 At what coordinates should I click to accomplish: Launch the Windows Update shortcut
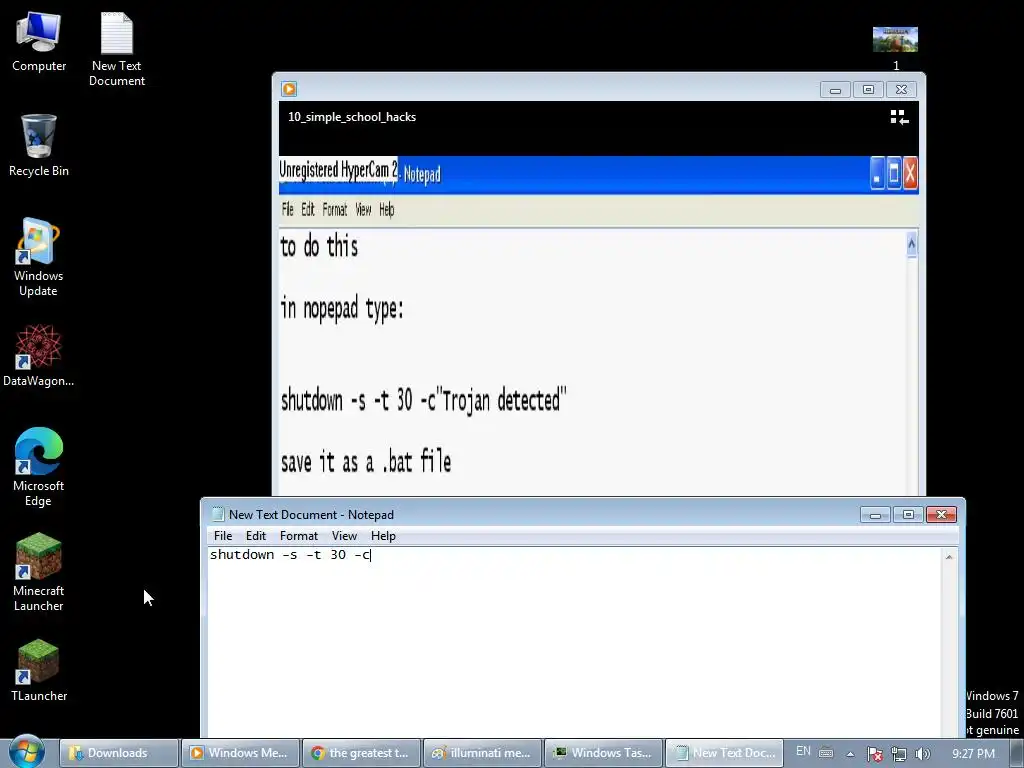point(39,257)
